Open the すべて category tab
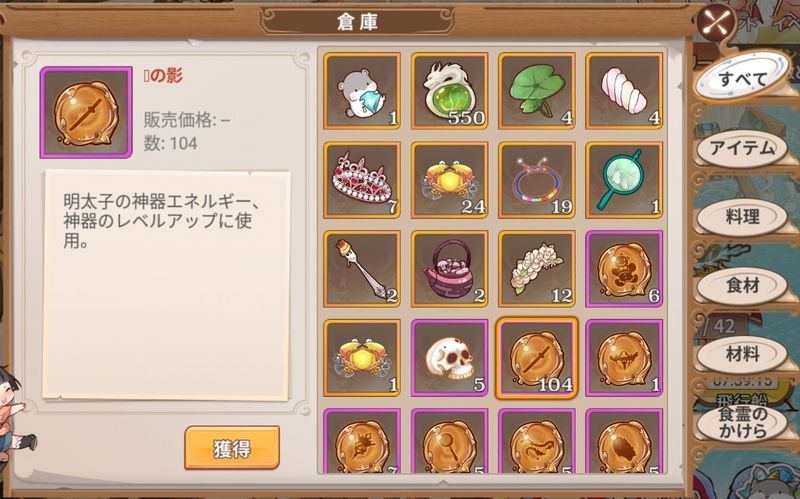Screen dimensions: 800x499 (x=742, y=78)
